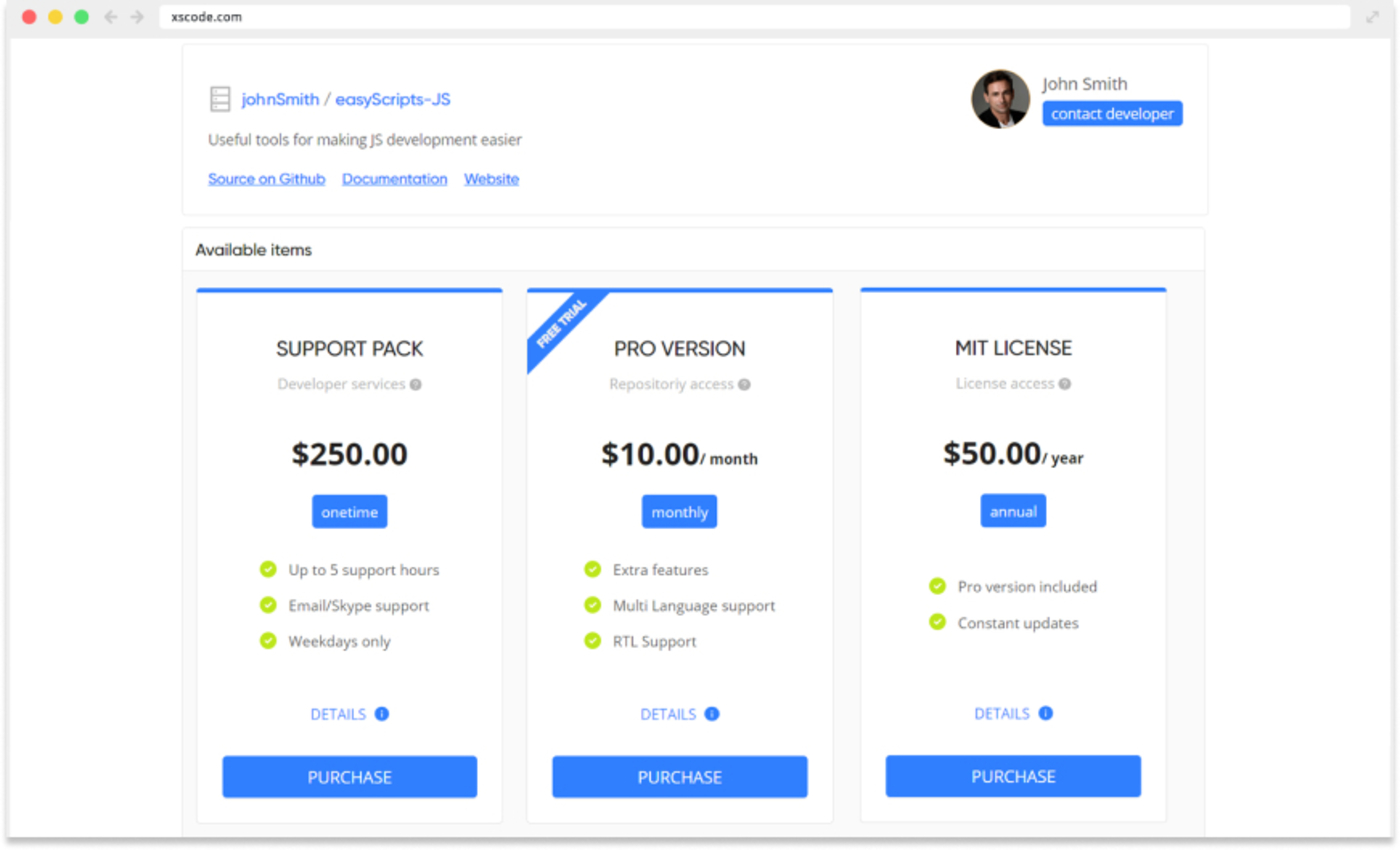Visit the Website link
Image resolution: width=1400 pixels, height=850 pixels.
pos(491,178)
